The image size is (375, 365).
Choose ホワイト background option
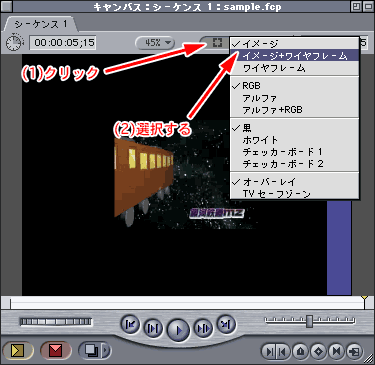click(x=294, y=140)
